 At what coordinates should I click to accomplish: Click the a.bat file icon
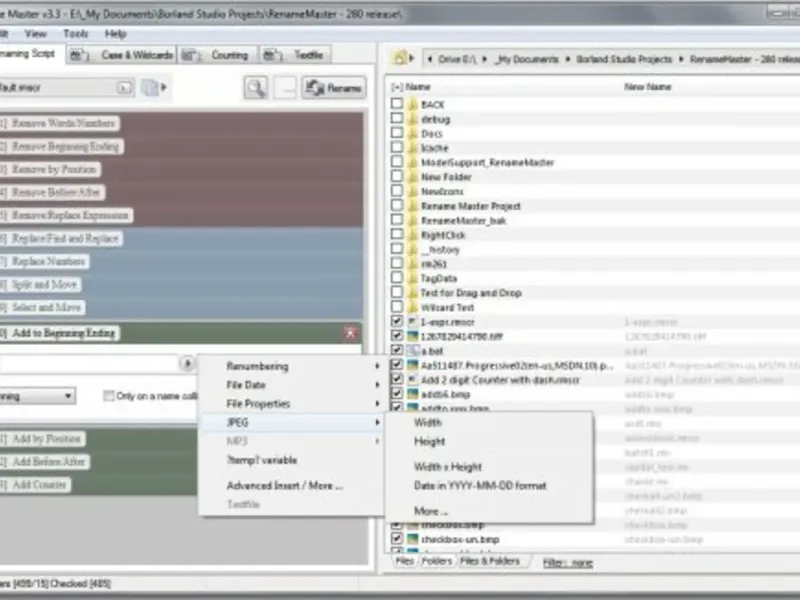tap(412, 351)
